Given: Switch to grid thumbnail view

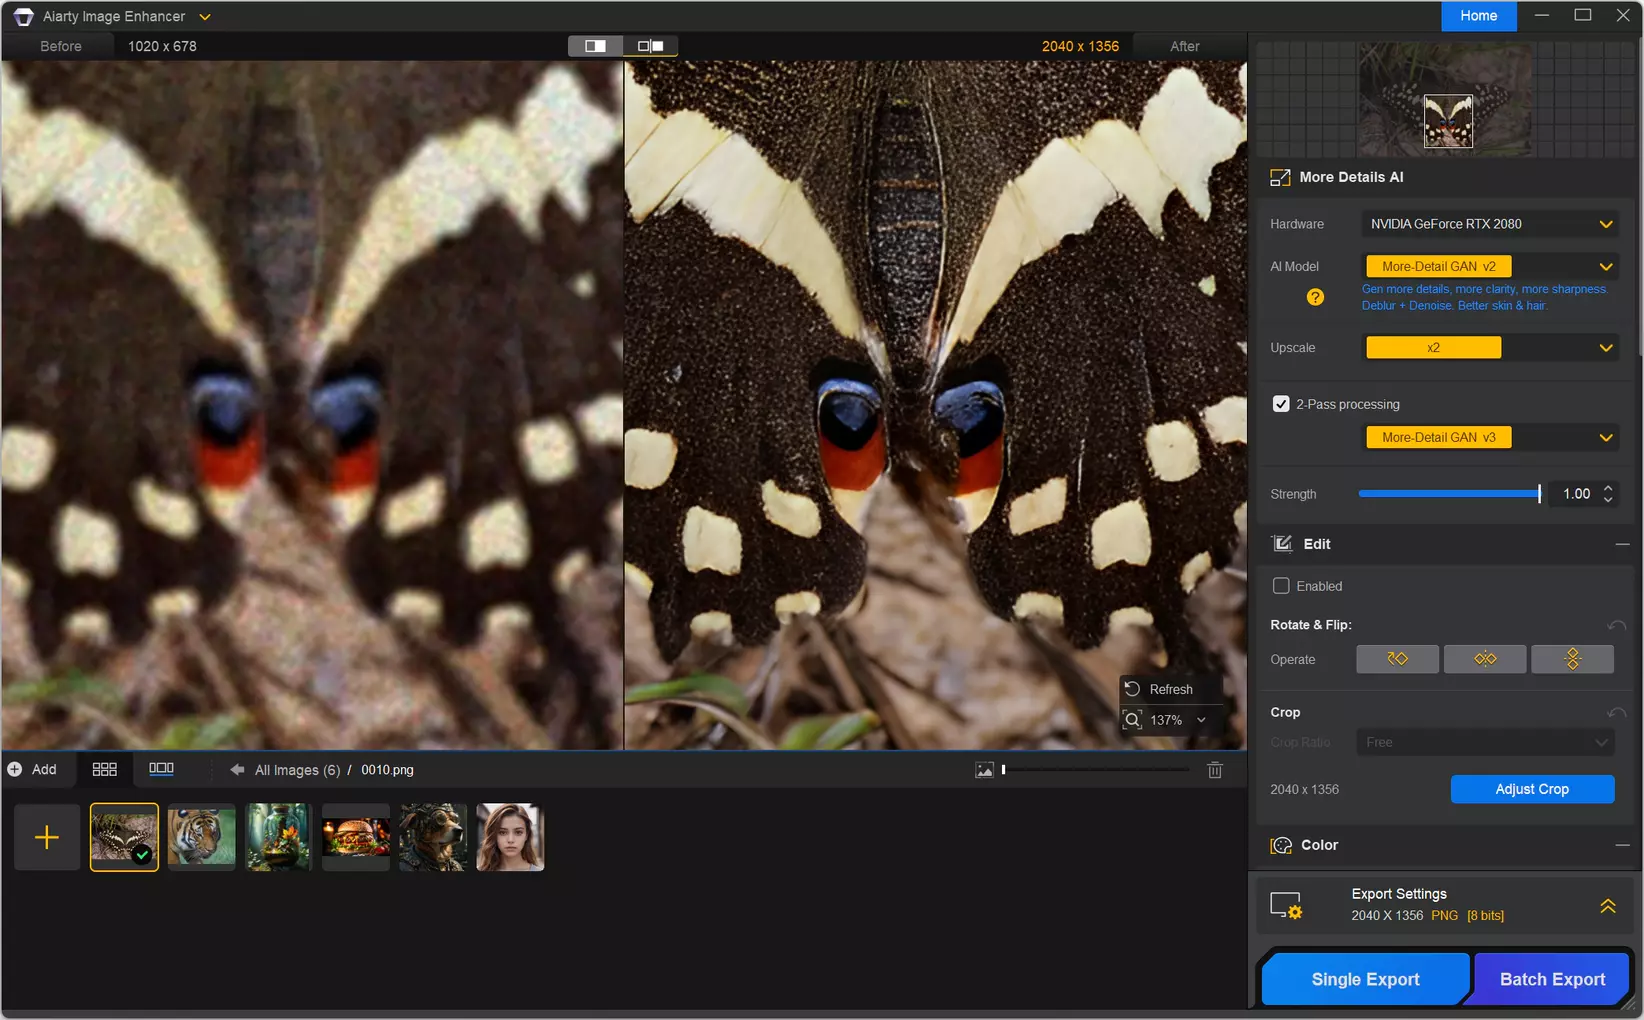Looking at the screenshot, I should point(104,769).
